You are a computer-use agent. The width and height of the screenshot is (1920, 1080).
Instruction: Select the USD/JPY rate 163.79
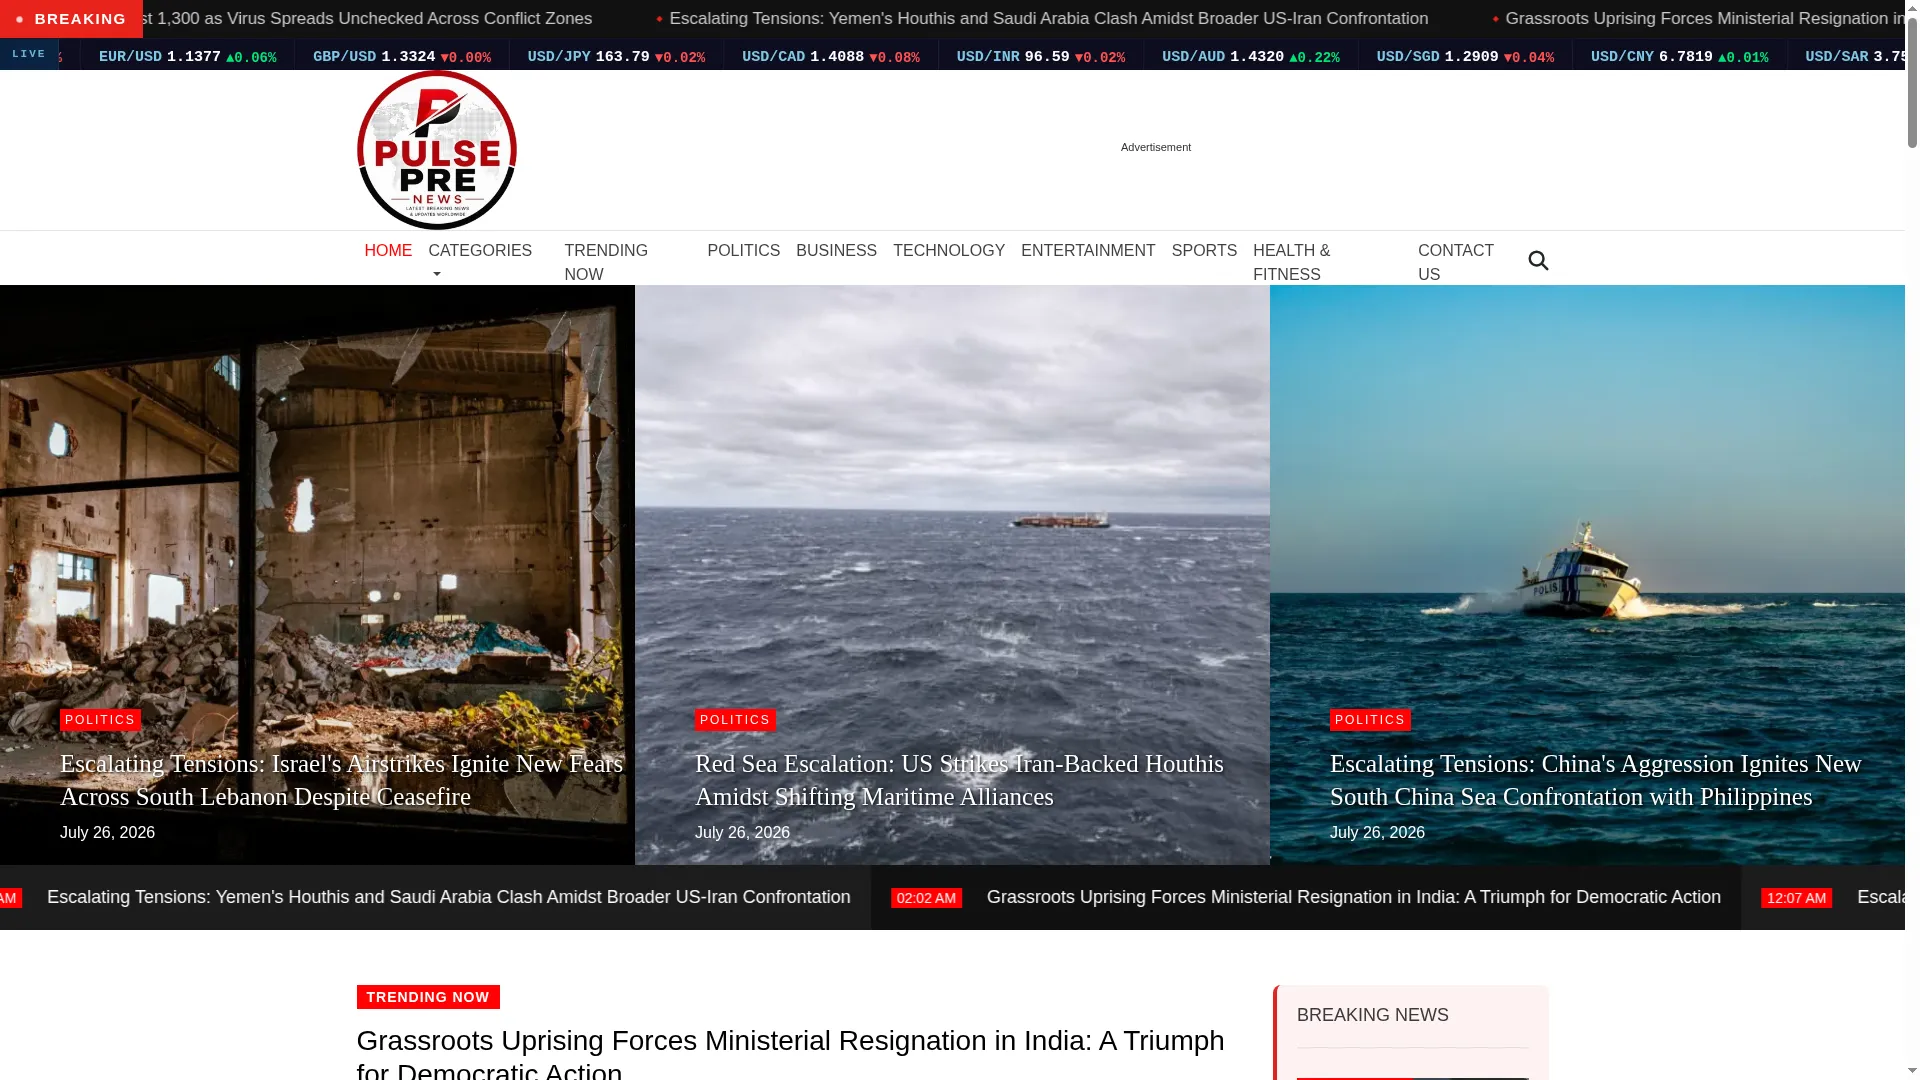click(x=623, y=57)
